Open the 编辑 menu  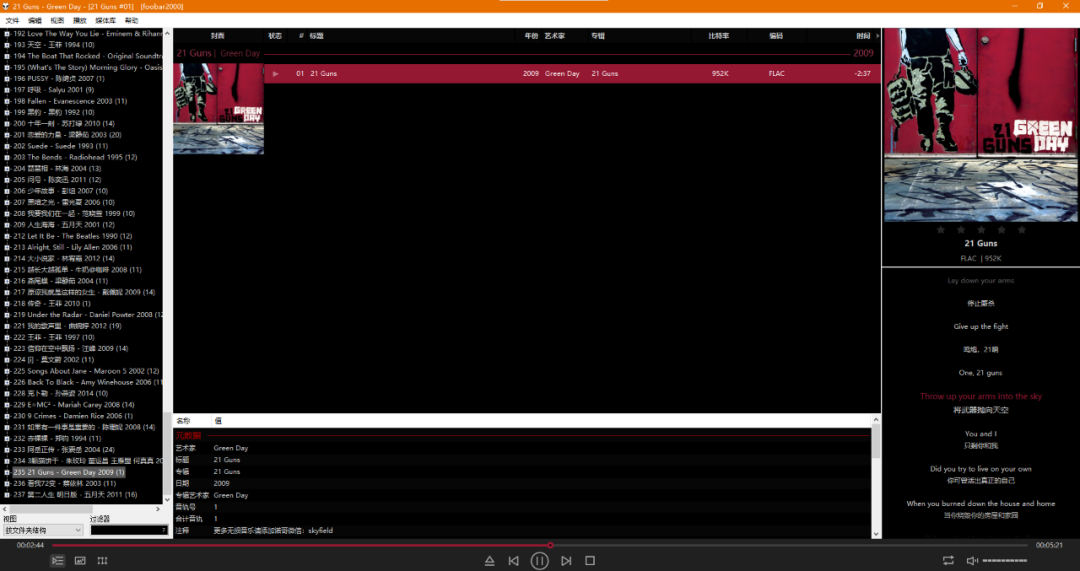[34, 21]
